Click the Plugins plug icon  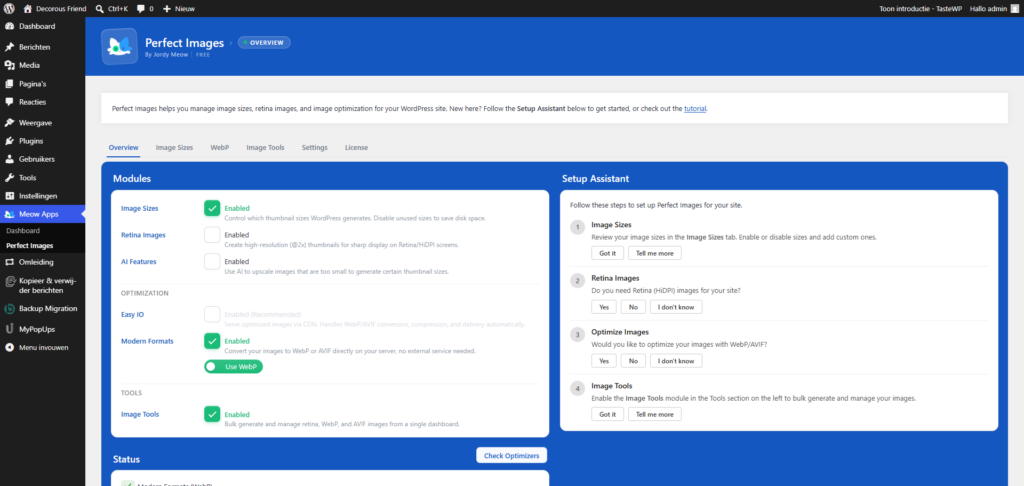(x=9, y=141)
